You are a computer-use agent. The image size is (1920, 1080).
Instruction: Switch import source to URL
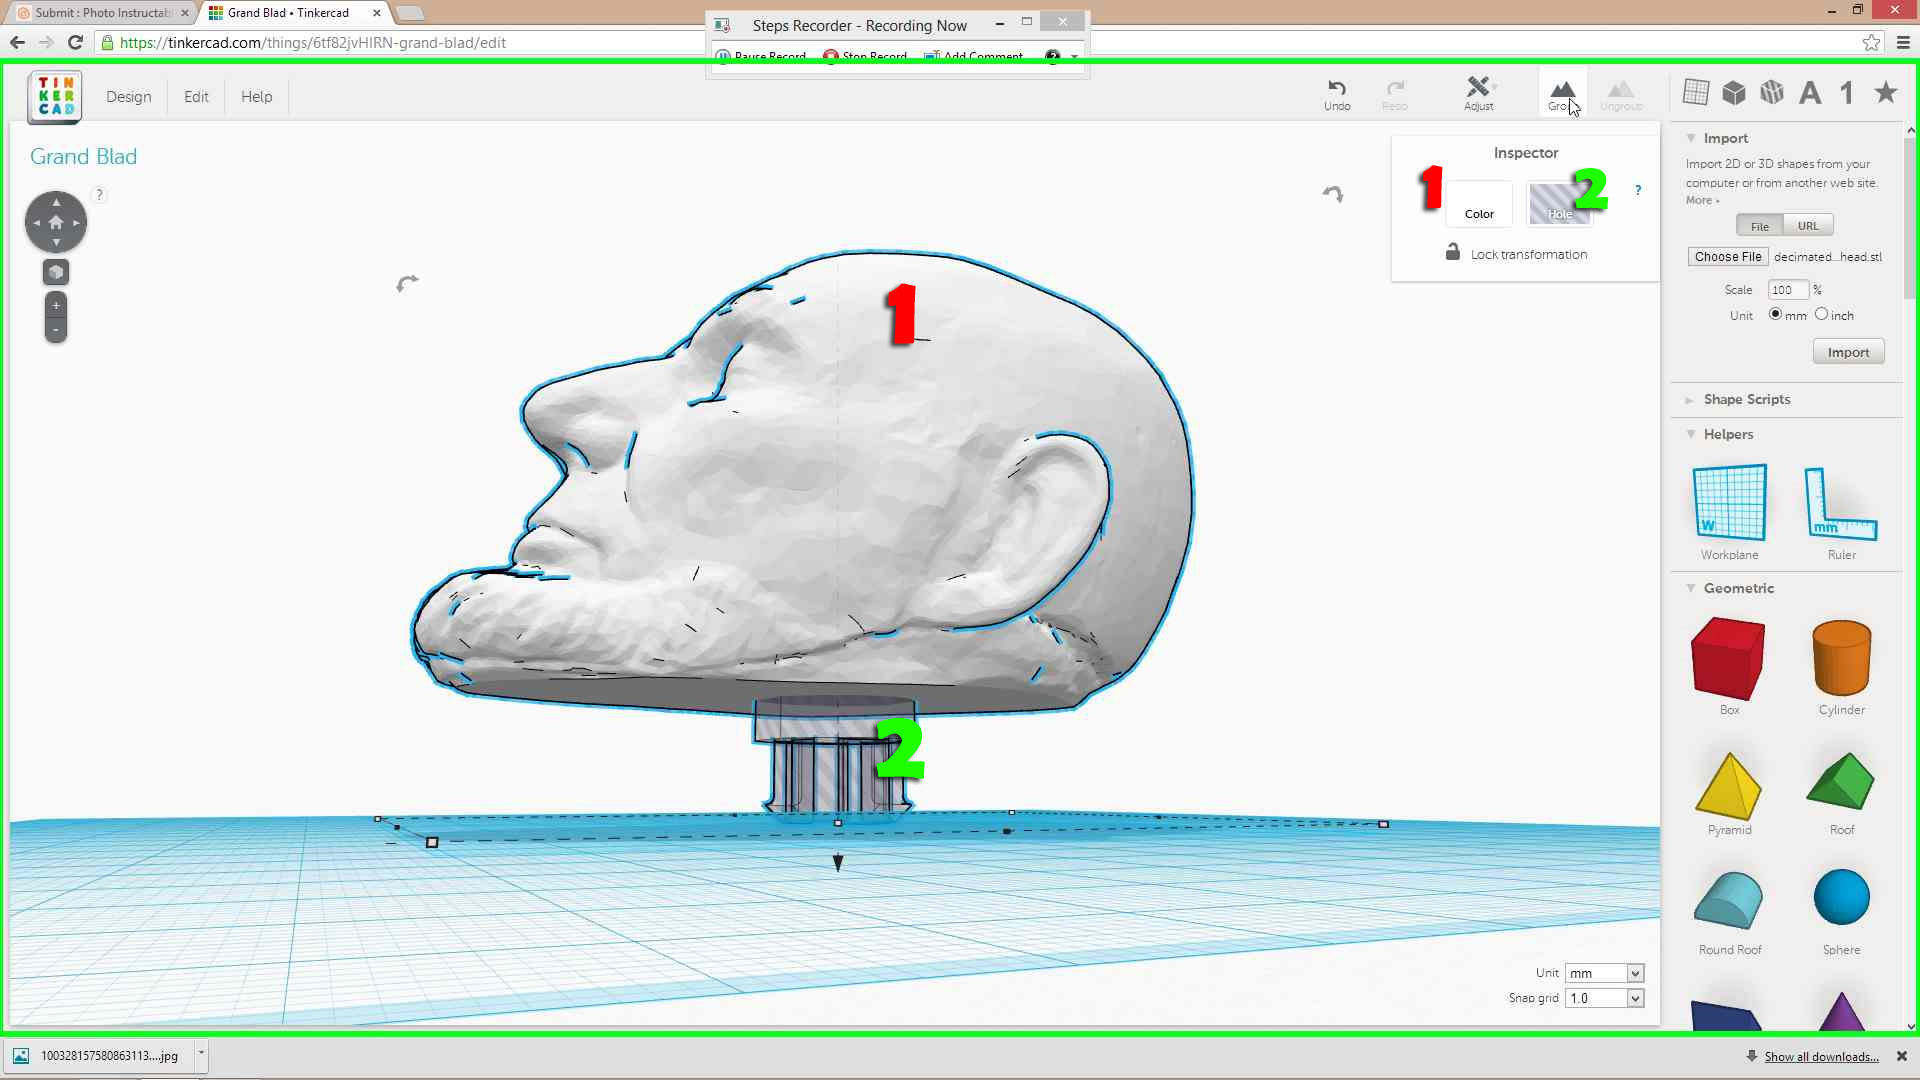tap(1808, 226)
